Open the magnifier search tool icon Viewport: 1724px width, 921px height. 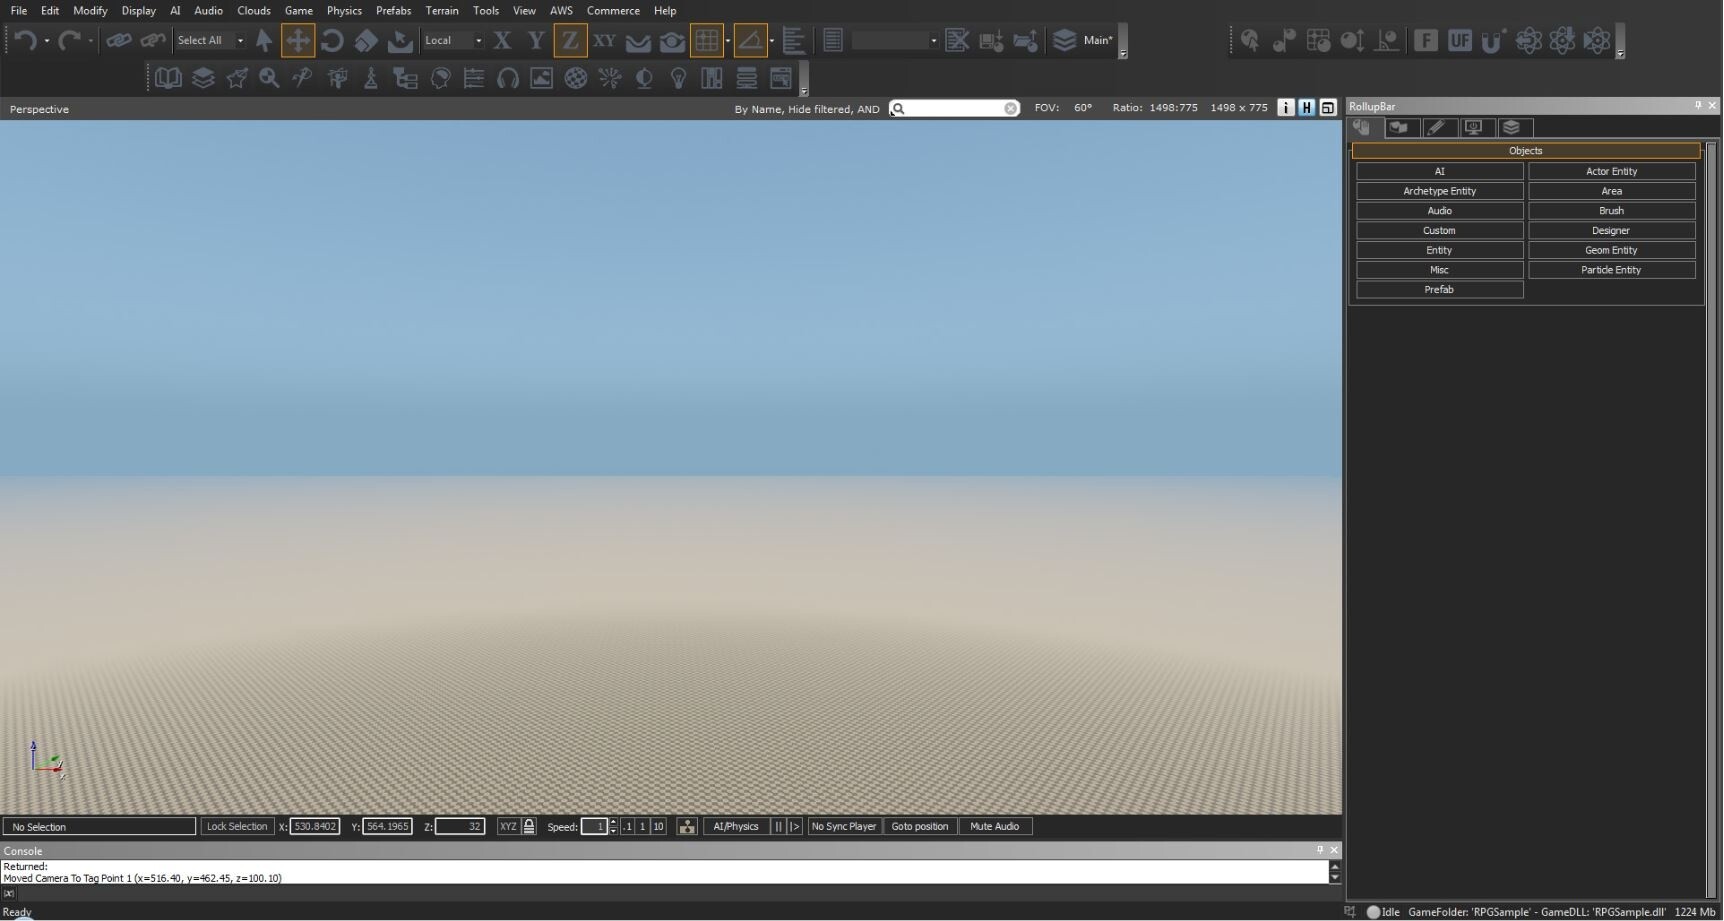(x=269, y=78)
